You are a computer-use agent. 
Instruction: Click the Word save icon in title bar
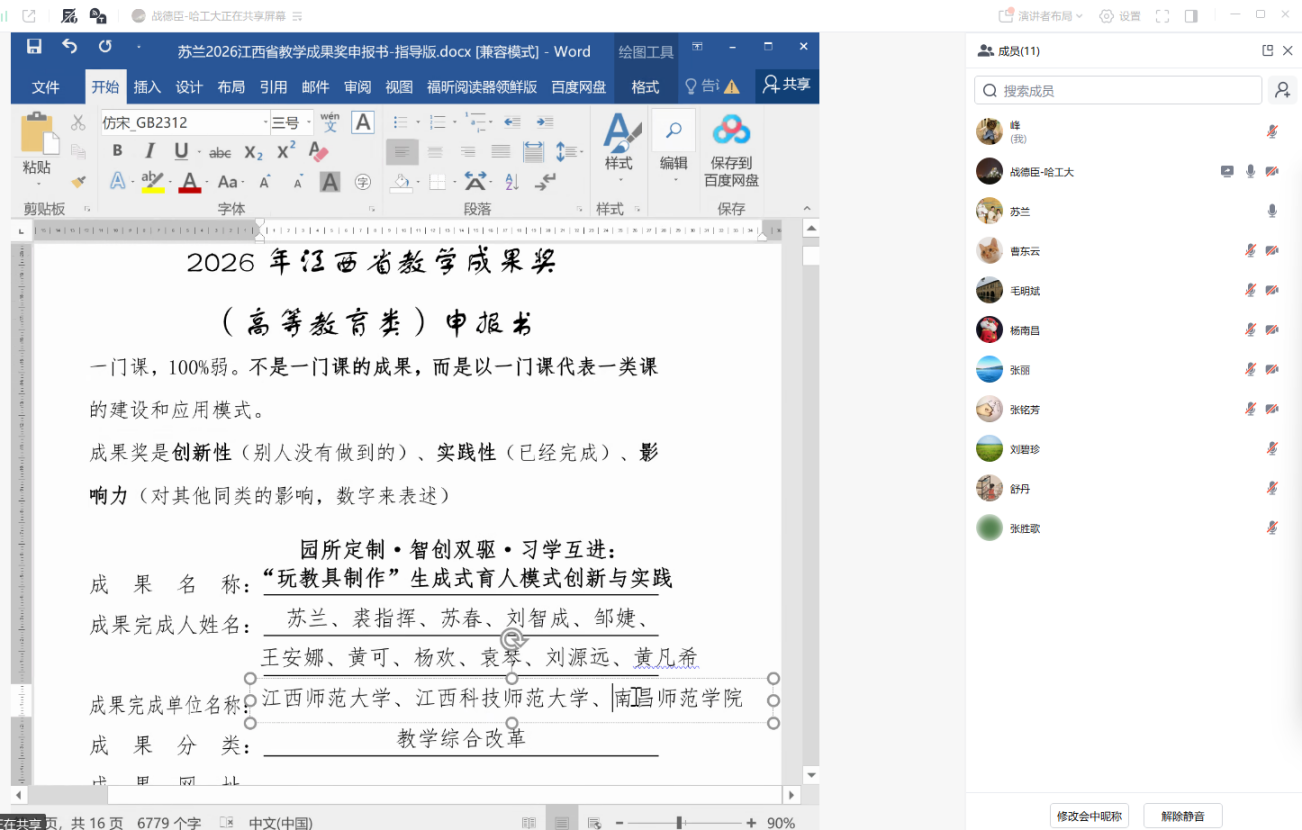pyautogui.click(x=34, y=47)
